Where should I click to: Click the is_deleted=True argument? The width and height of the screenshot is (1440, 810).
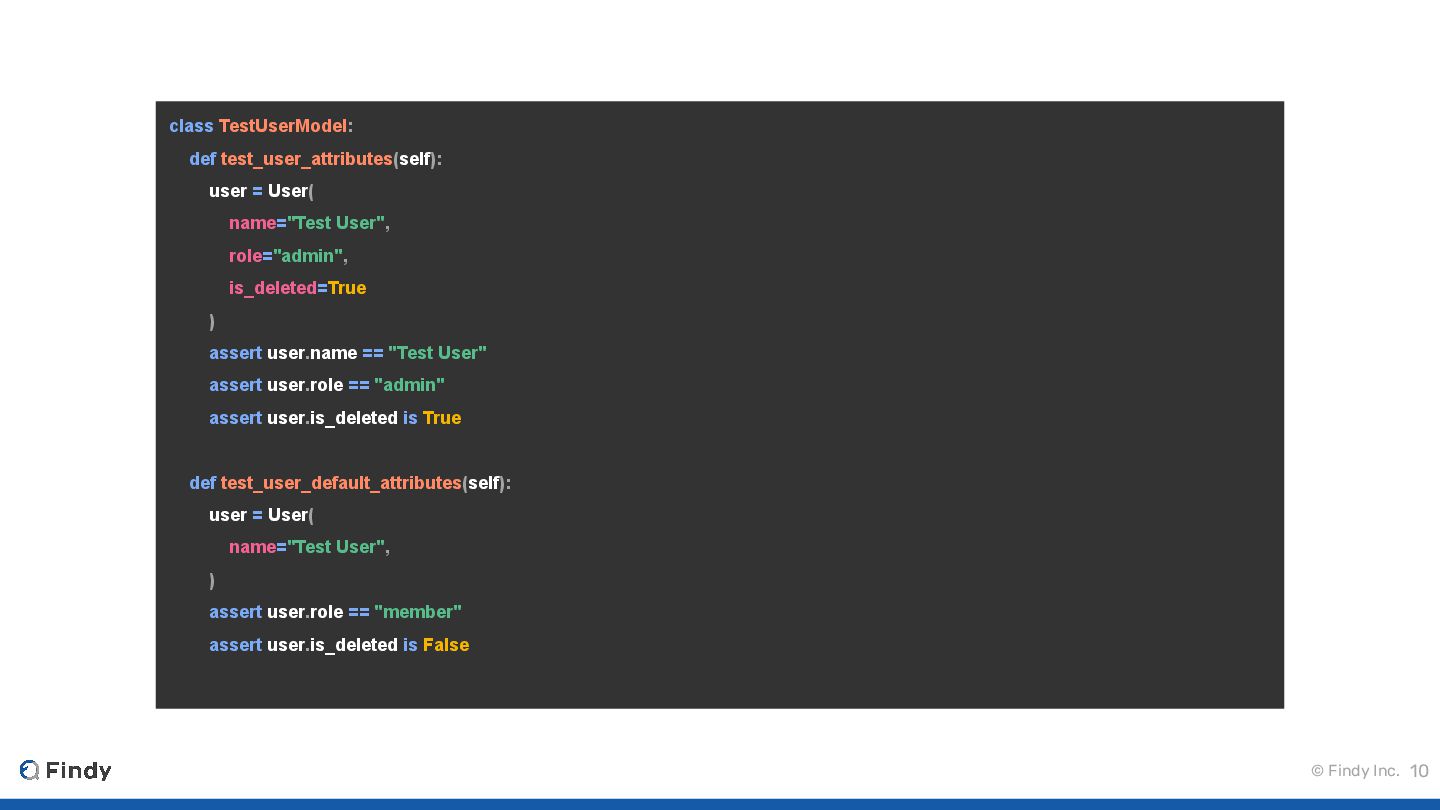[297, 288]
